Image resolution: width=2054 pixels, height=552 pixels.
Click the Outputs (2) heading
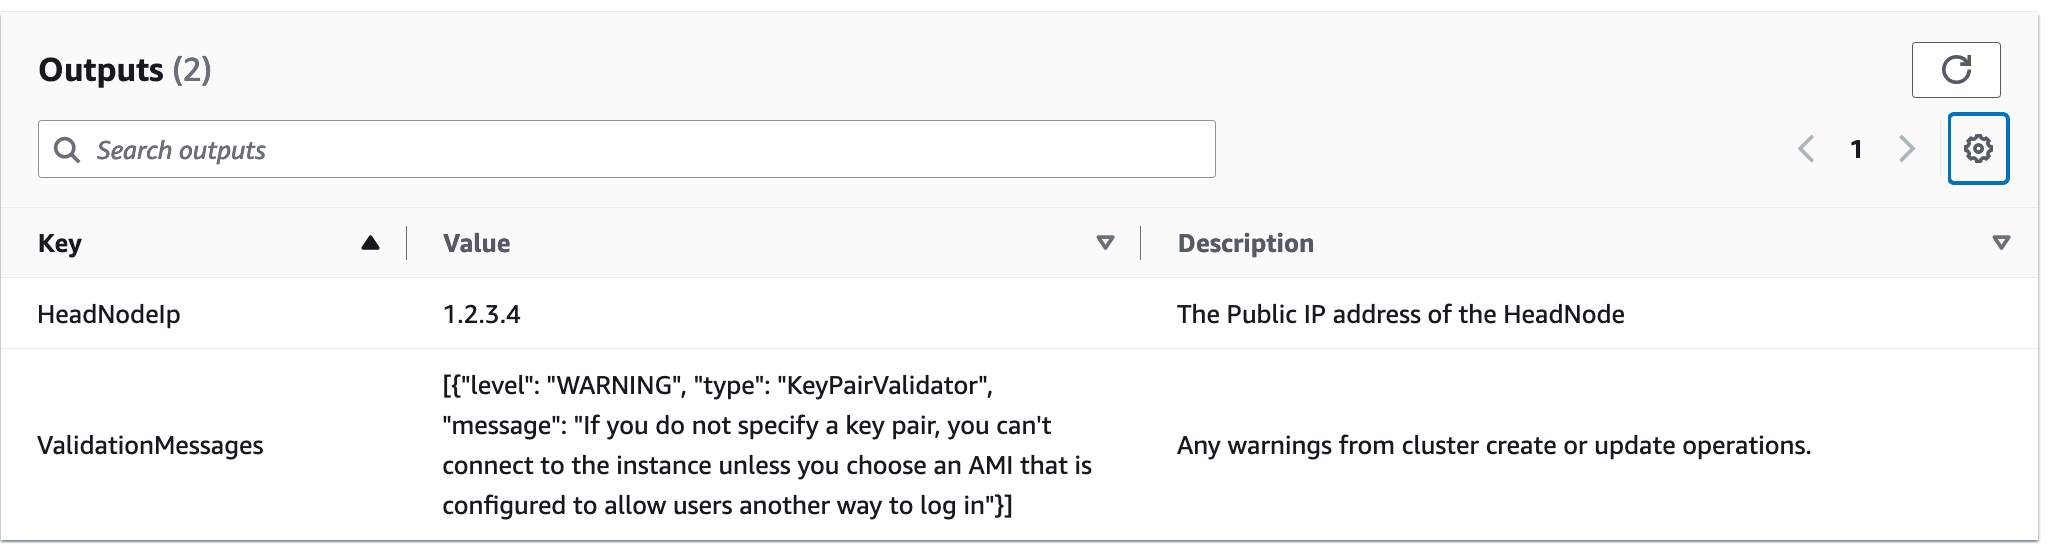pos(125,70)
